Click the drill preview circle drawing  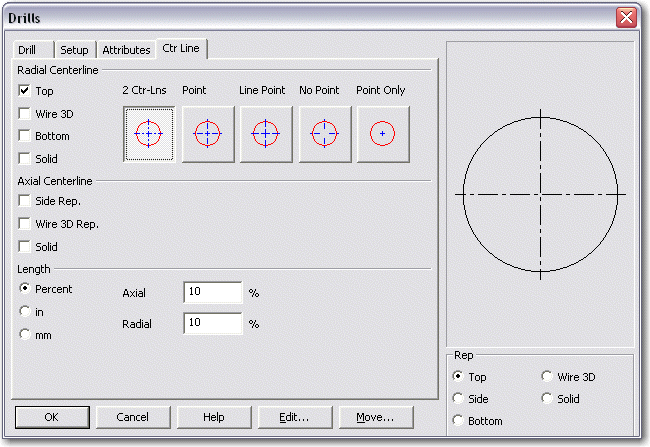pos(540,194)
